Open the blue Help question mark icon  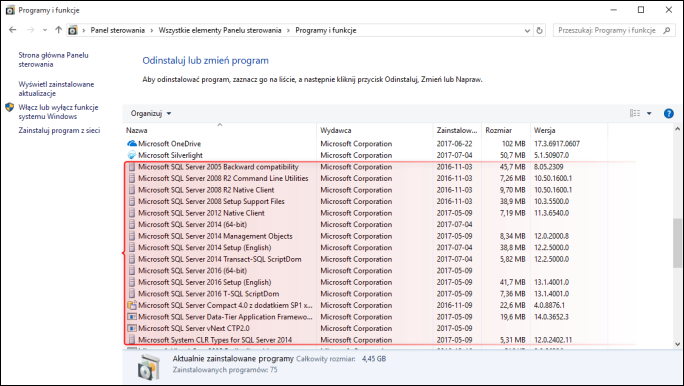click(x=668, y=113)
